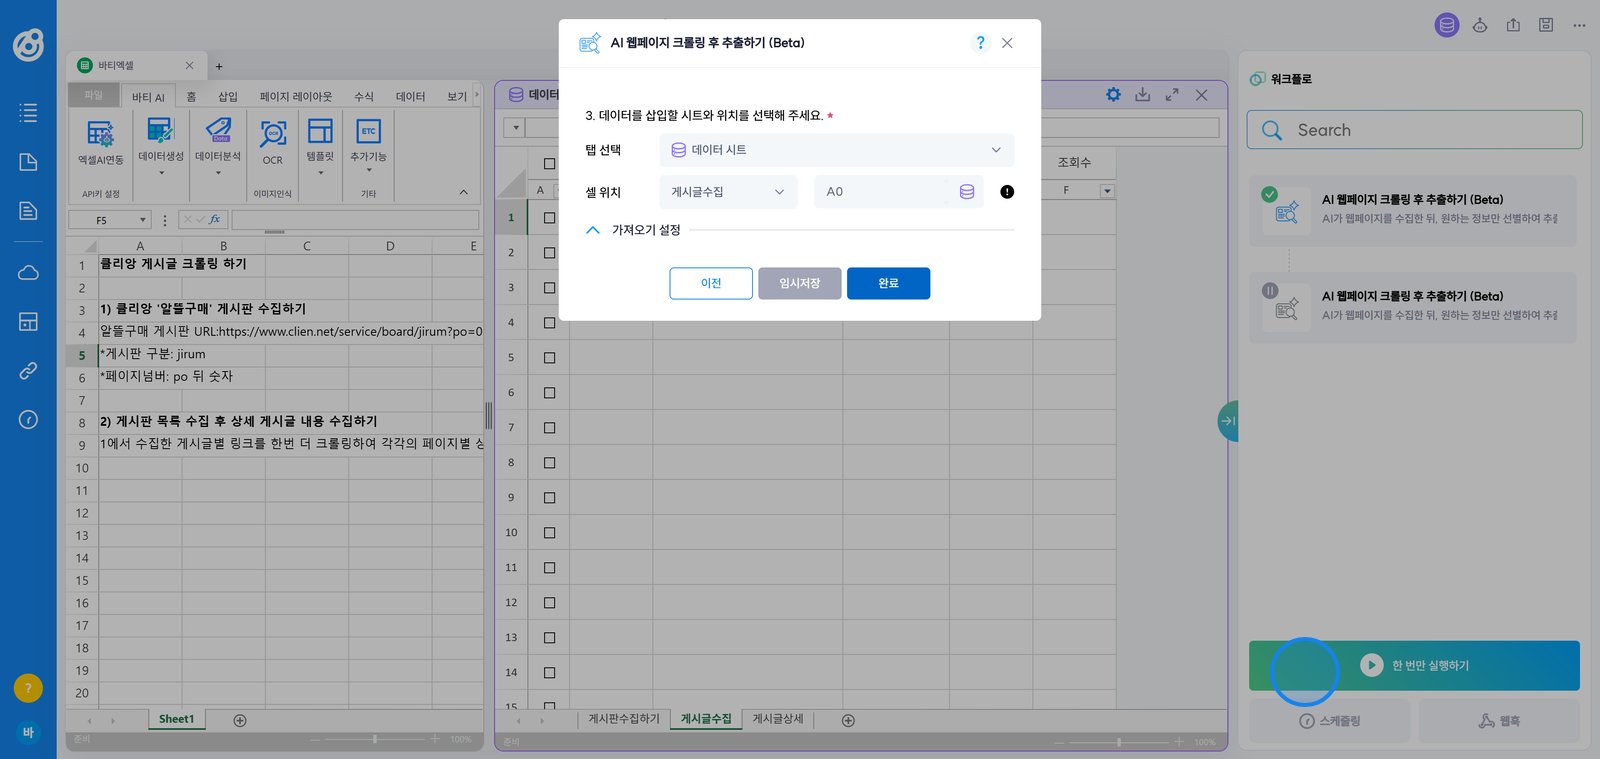This screenshot has height=759, width=1600.
Task: Open the 스케줄링 button
Action: click(1329, 721)
